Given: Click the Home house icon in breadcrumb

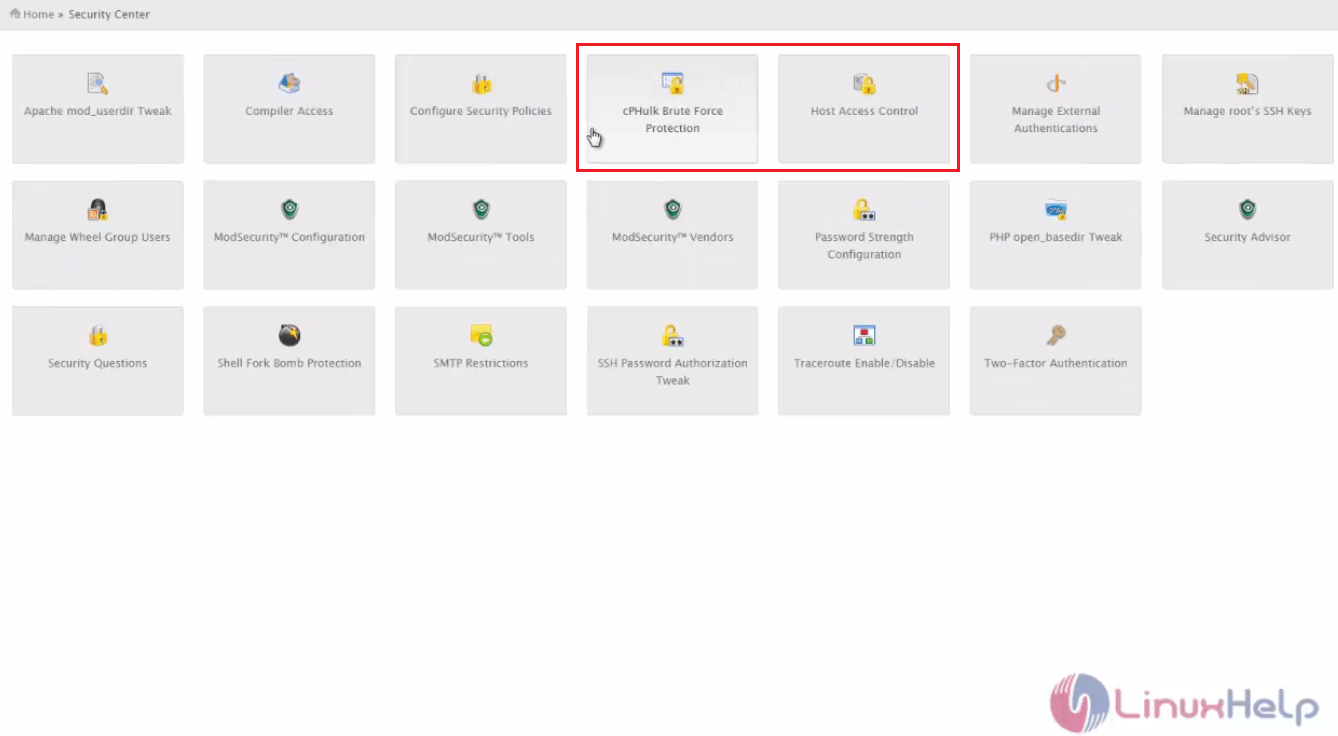Looking at the screenshot, I should coord(15,14).
